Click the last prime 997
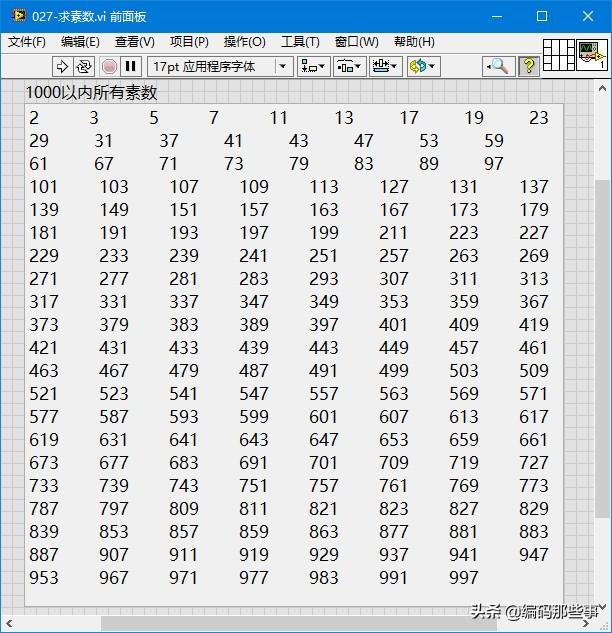 464,578
